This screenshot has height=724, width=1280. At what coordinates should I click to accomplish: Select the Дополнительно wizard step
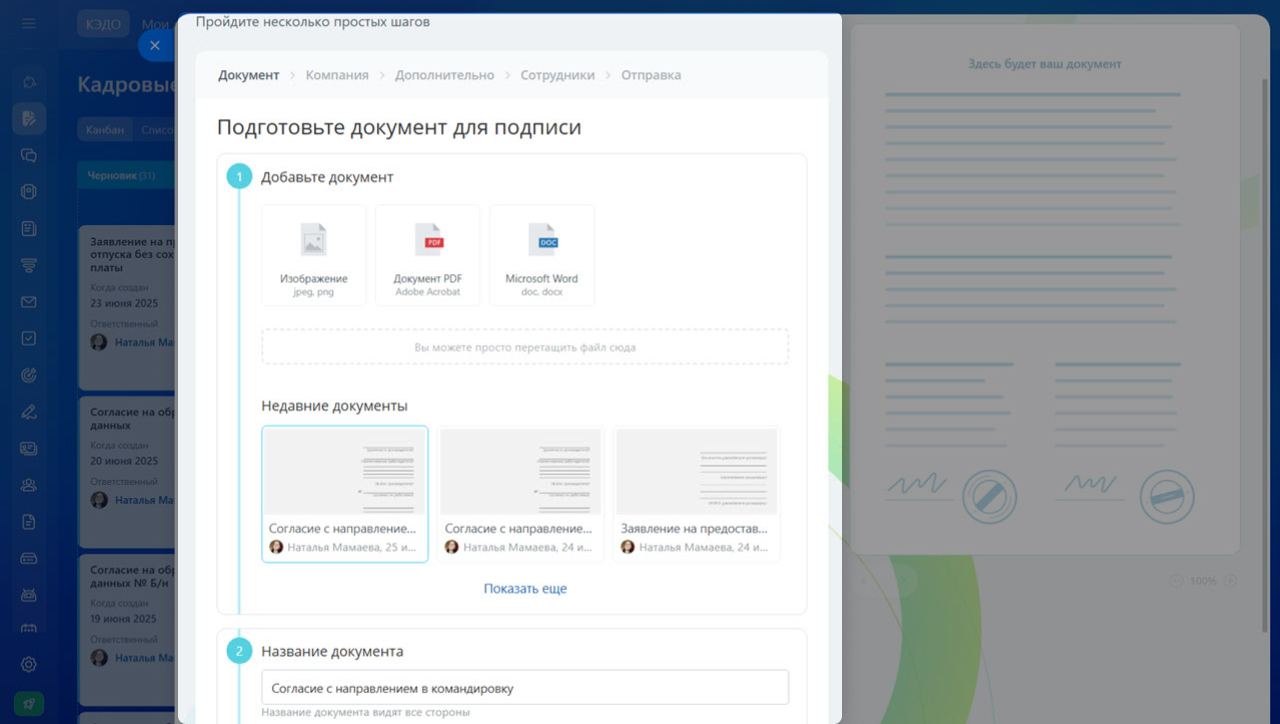coord(444,75)
